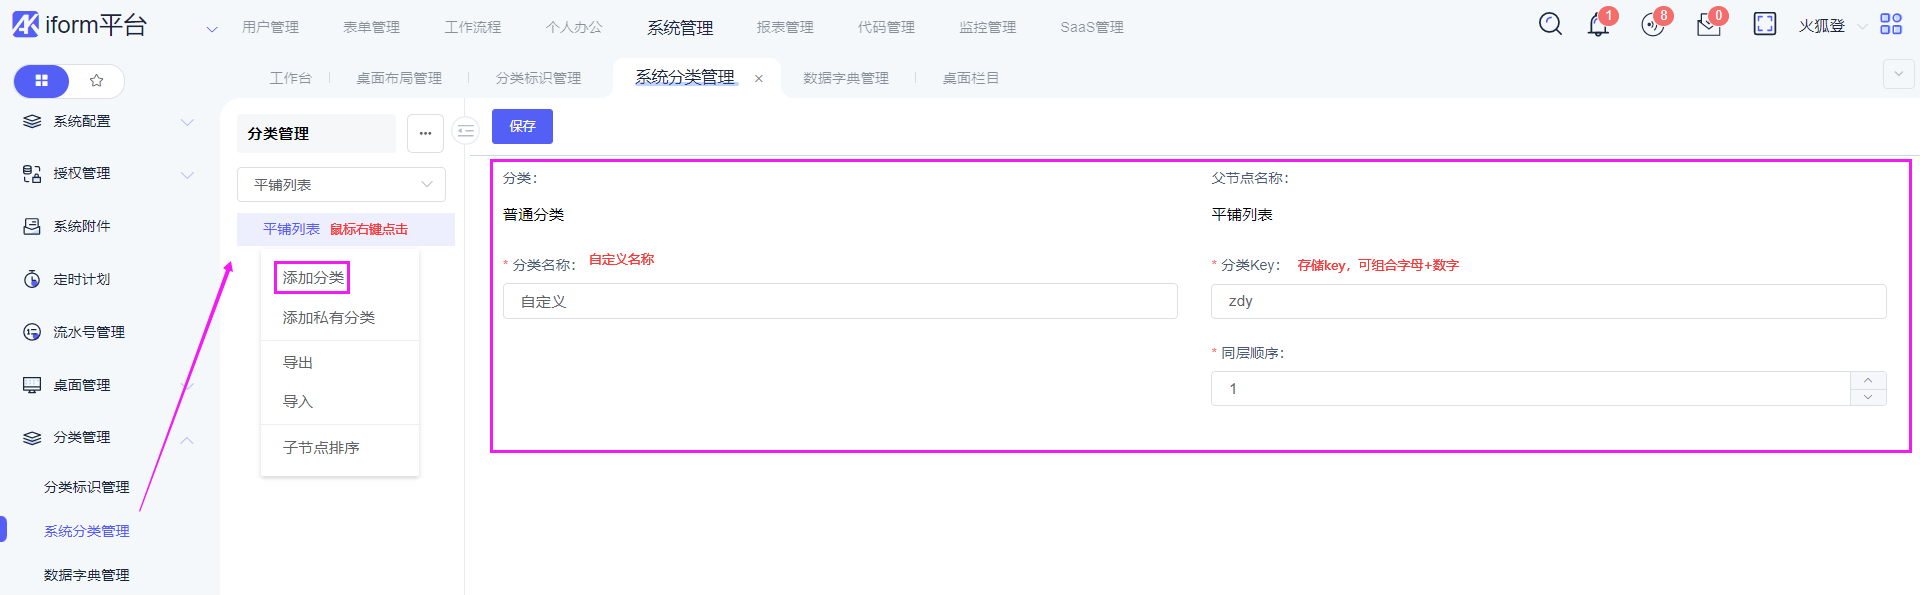Open 分类标识管理 in the sidebar
1920x595 pixels.
point(86,487)
